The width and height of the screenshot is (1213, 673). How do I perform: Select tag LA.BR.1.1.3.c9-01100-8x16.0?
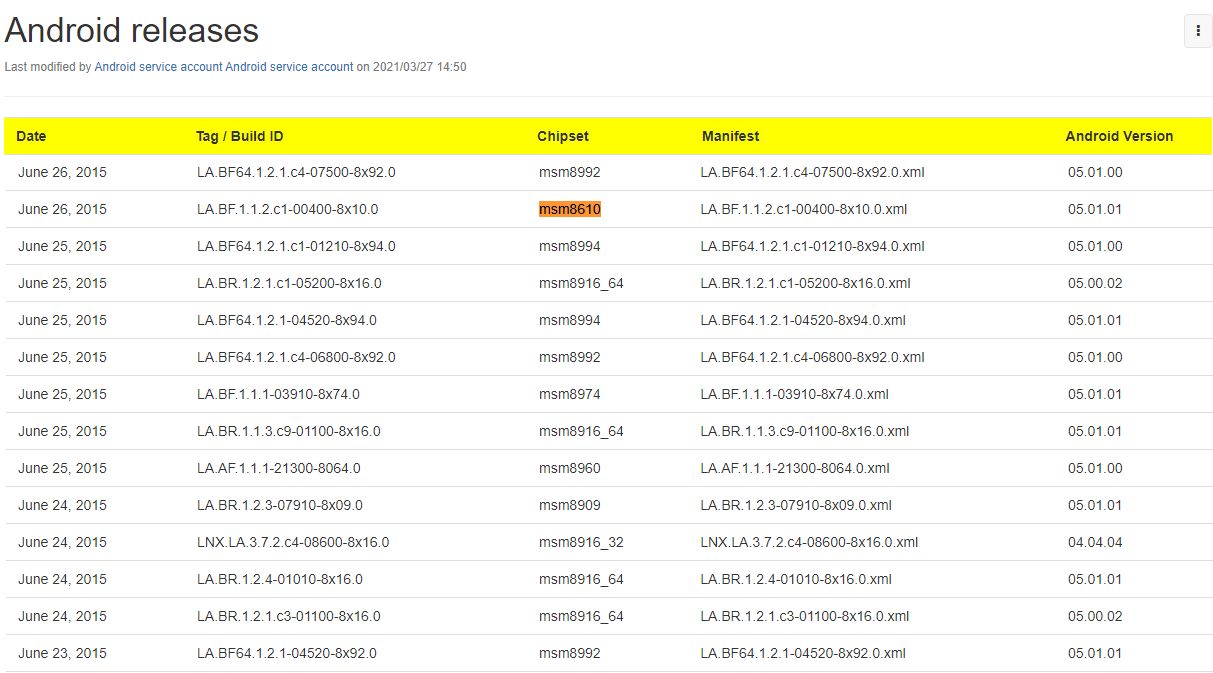(289, 431)
